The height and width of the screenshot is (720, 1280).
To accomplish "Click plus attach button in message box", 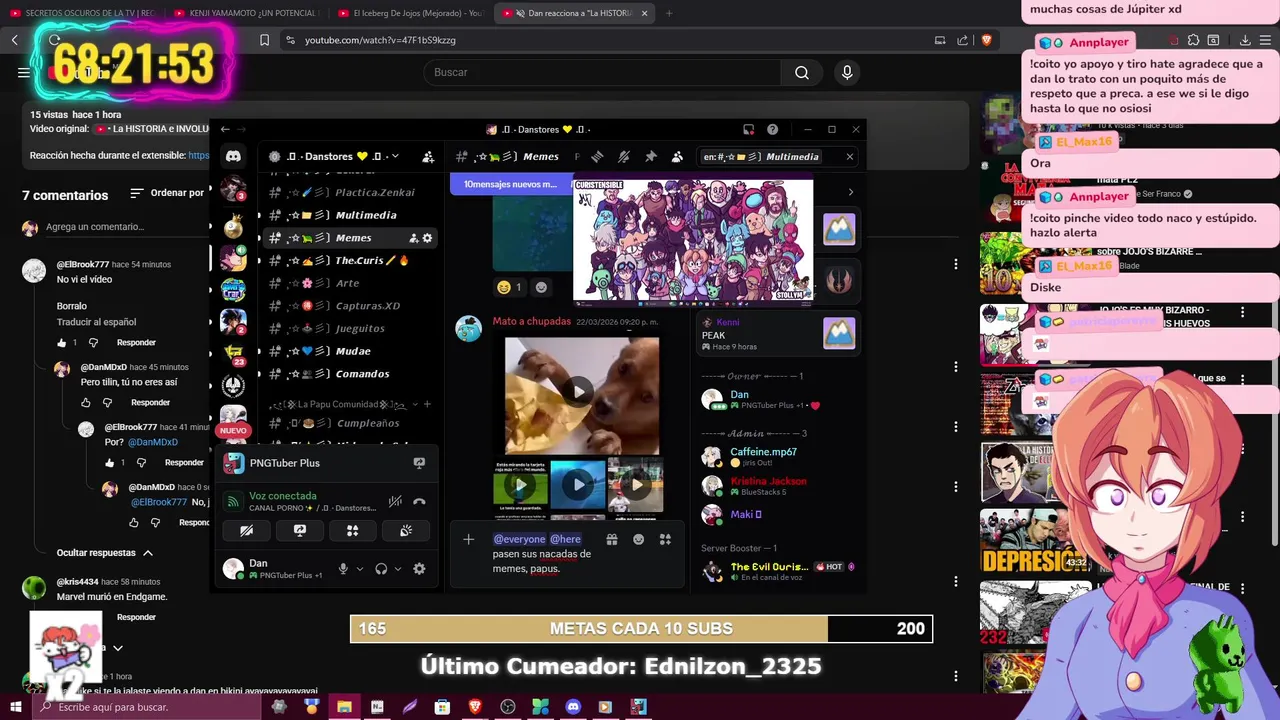I will tap(468, 540).
